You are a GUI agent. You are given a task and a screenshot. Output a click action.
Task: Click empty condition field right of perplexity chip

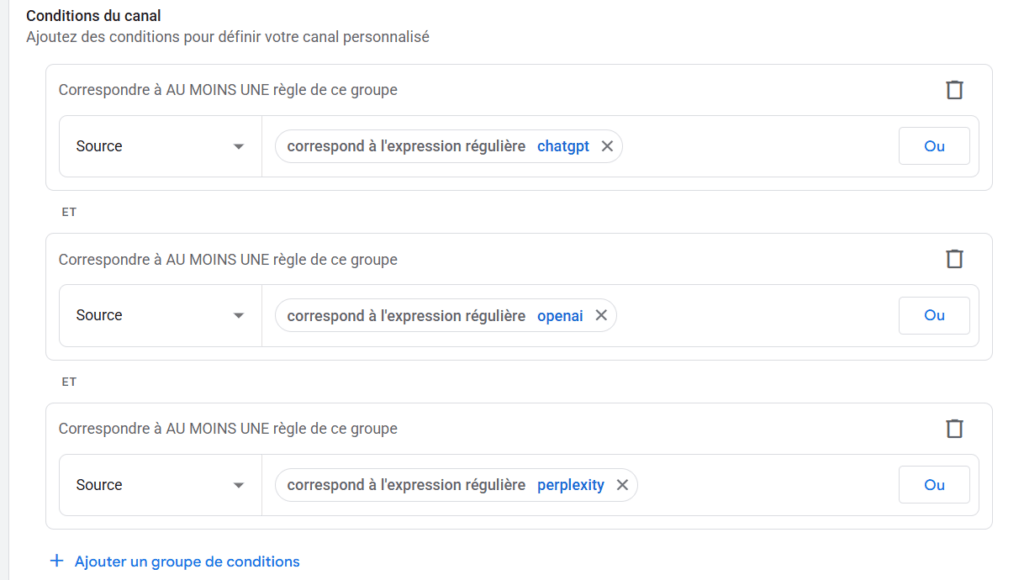pos(767,485)
